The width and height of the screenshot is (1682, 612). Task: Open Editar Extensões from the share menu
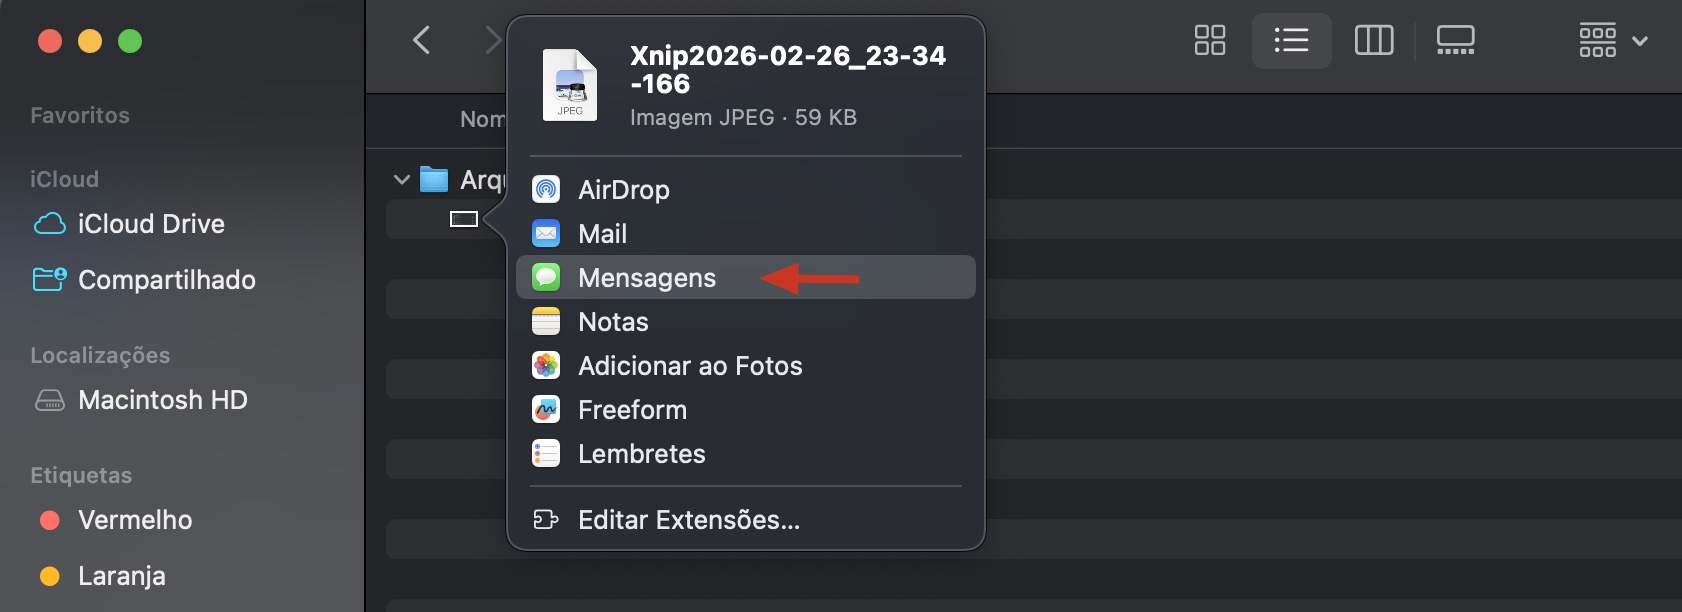pos(688,519)
